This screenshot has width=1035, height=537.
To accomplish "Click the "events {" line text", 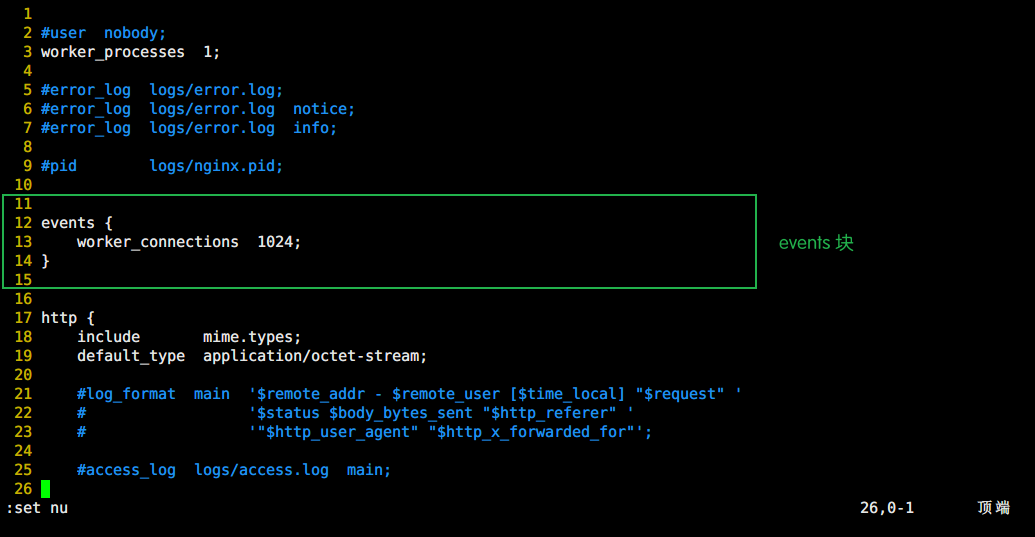I will 77,223.
